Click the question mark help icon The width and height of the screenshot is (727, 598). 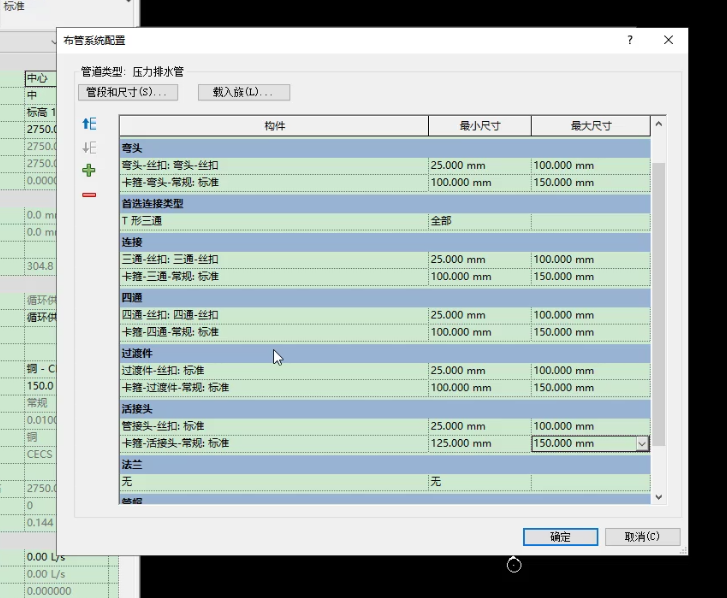630,40
